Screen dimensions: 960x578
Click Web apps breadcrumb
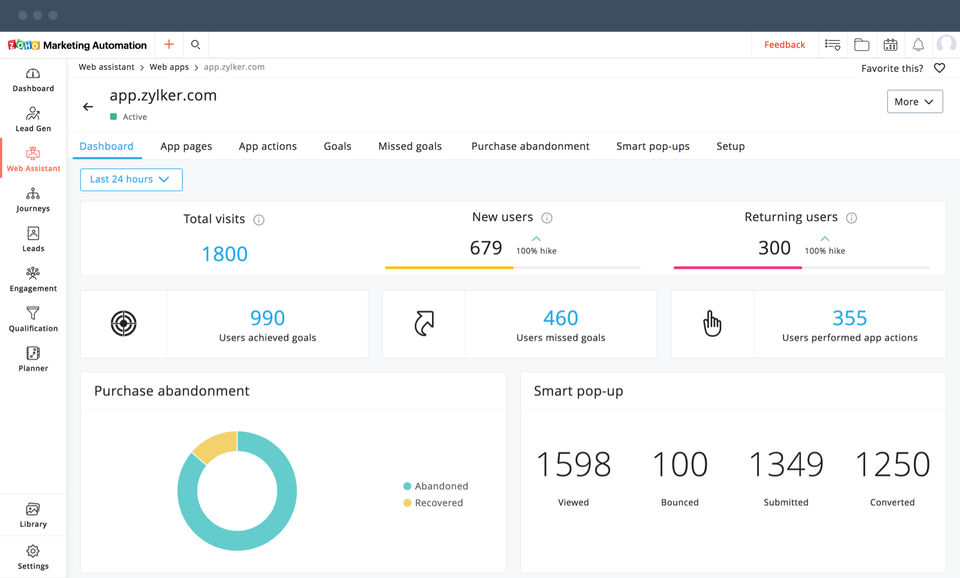[169, 67]
